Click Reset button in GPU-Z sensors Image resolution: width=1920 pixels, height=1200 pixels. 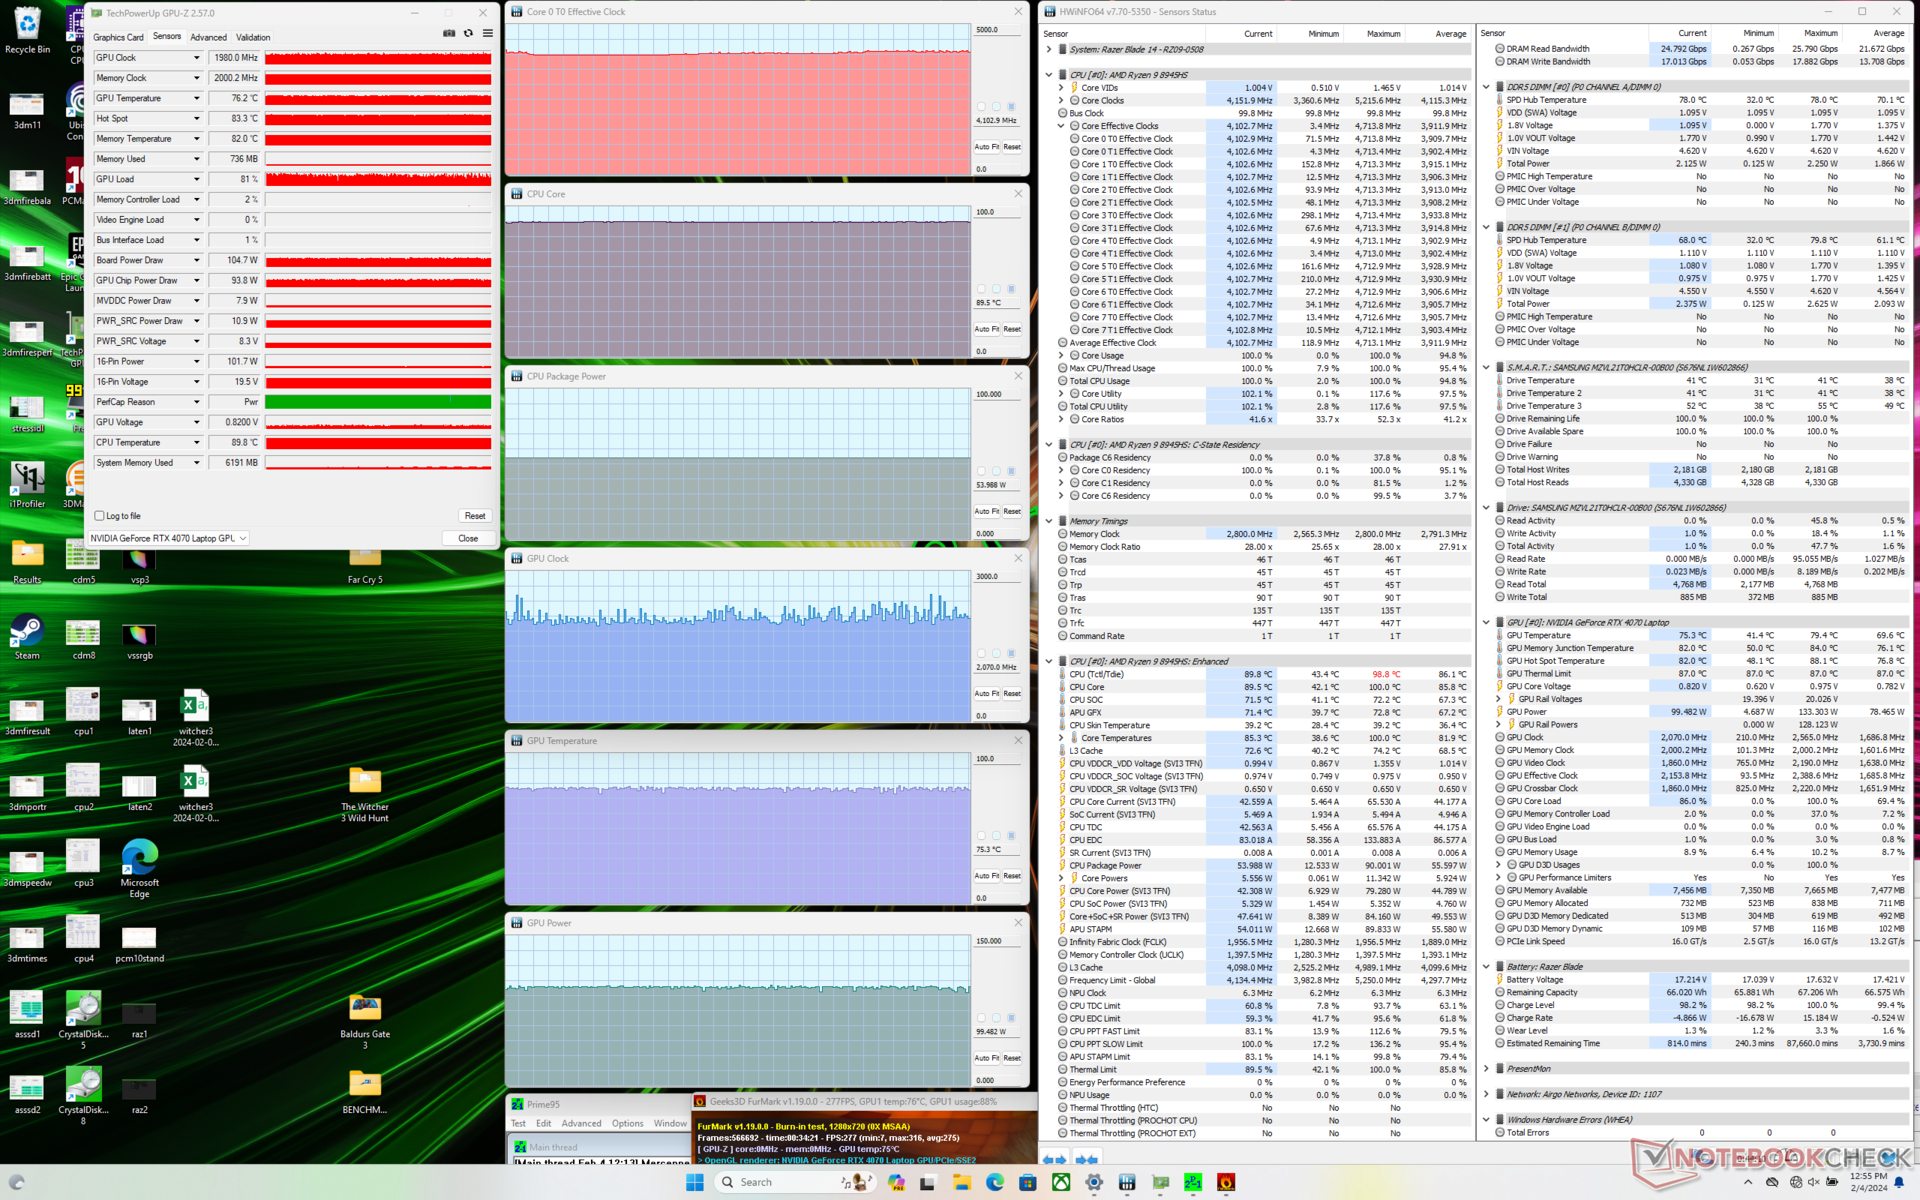[475, 516]
